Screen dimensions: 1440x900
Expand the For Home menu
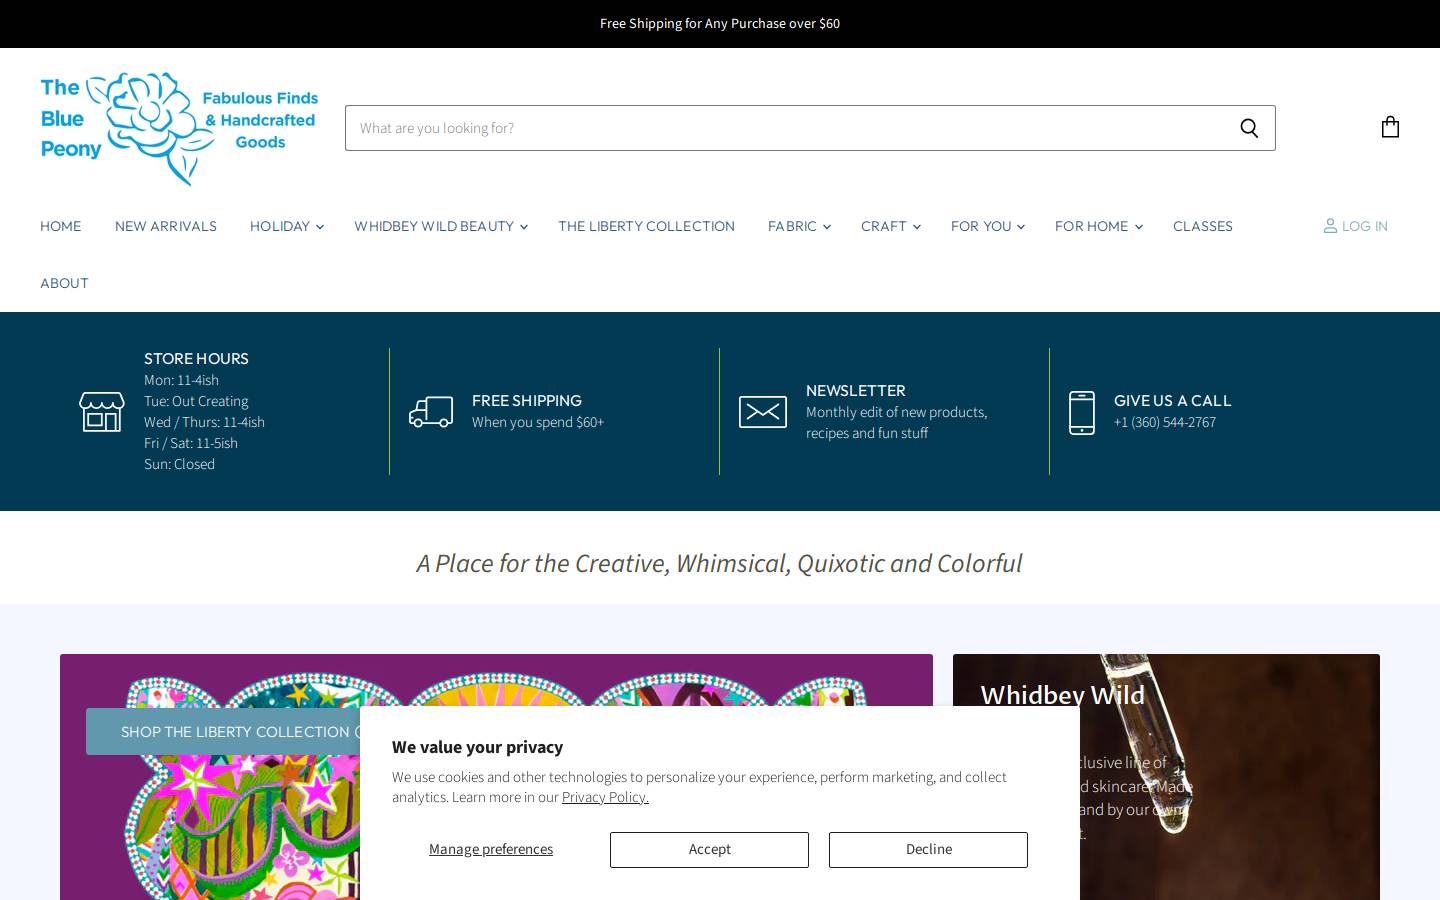pyautogui.click(x=1098, y=226)
